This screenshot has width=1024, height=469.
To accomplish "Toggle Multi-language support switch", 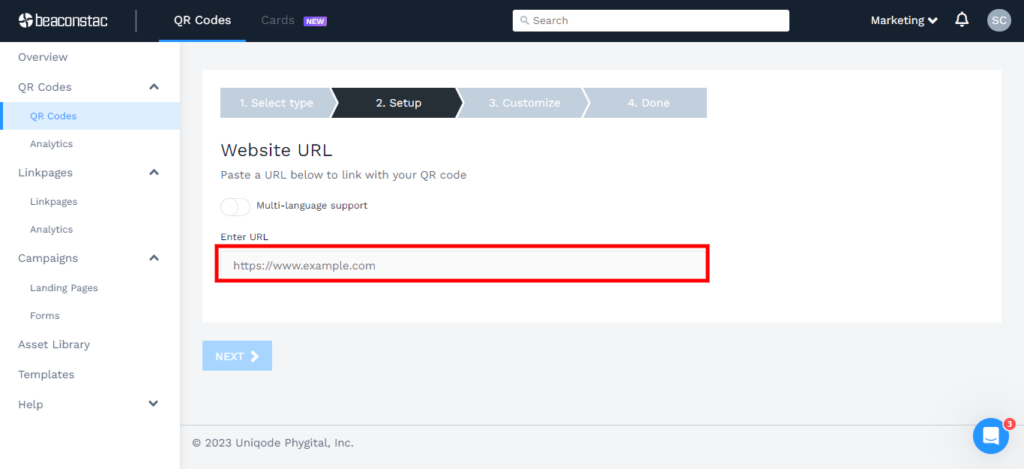I will tap(235, 206).
